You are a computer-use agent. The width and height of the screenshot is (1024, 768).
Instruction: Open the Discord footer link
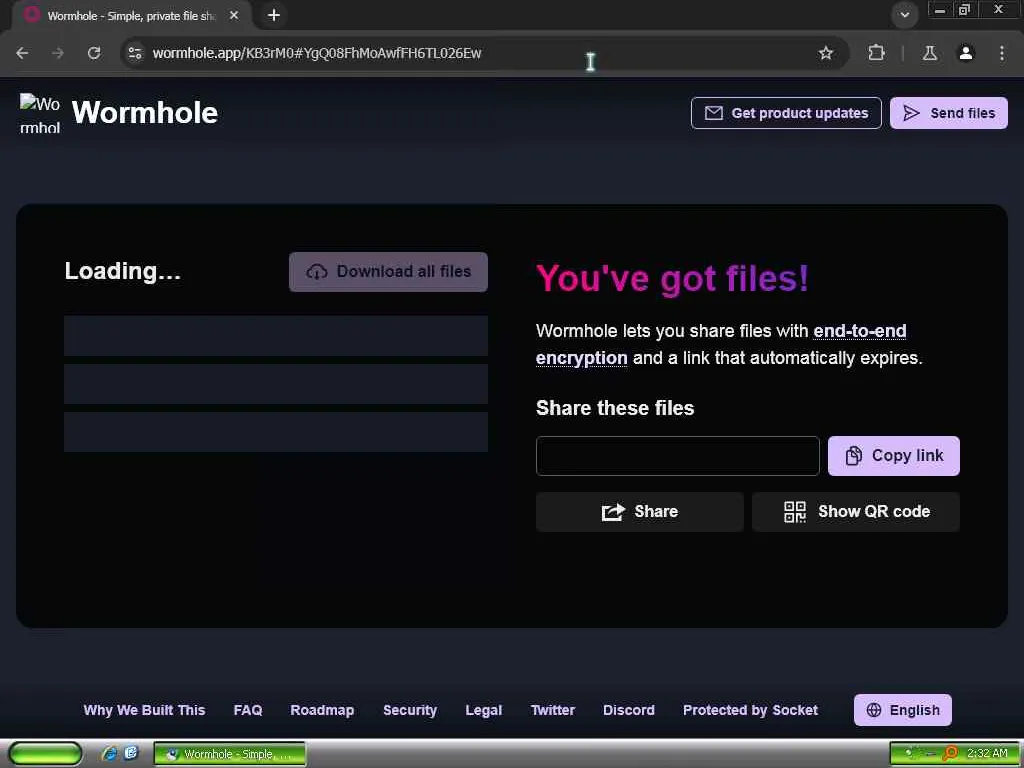click(x=628, y=710)
